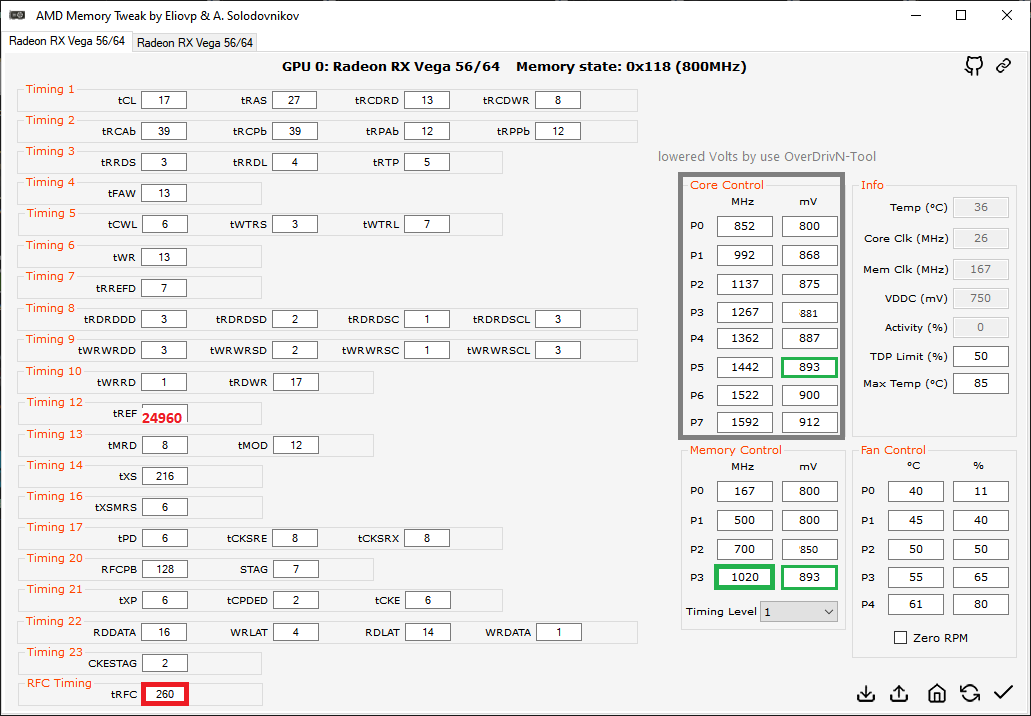This screenshot has width=1031, height=716.
Task: Click the RFCPB input field
Action: [164, 569]
